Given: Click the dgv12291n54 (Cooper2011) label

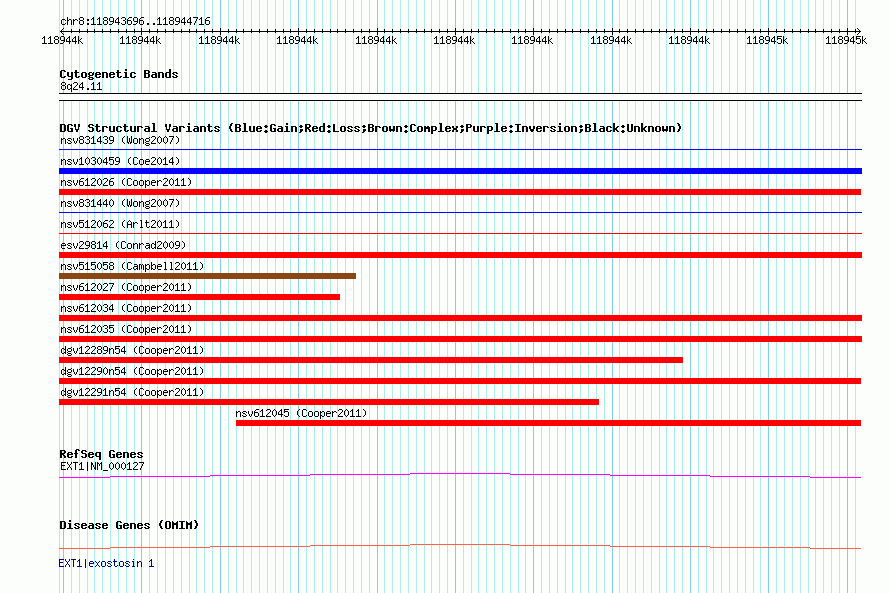Looking at the screenshot, I should pos(132,392).
